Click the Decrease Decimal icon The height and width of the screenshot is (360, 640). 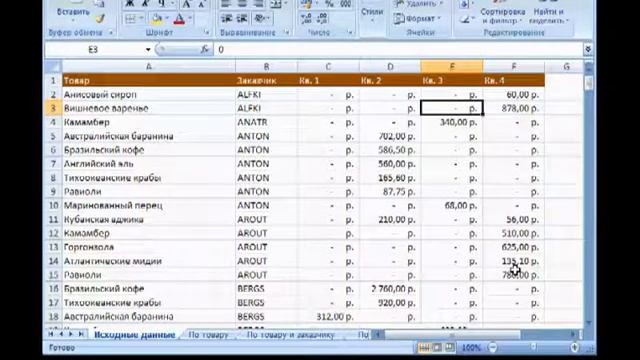[322, 19]
